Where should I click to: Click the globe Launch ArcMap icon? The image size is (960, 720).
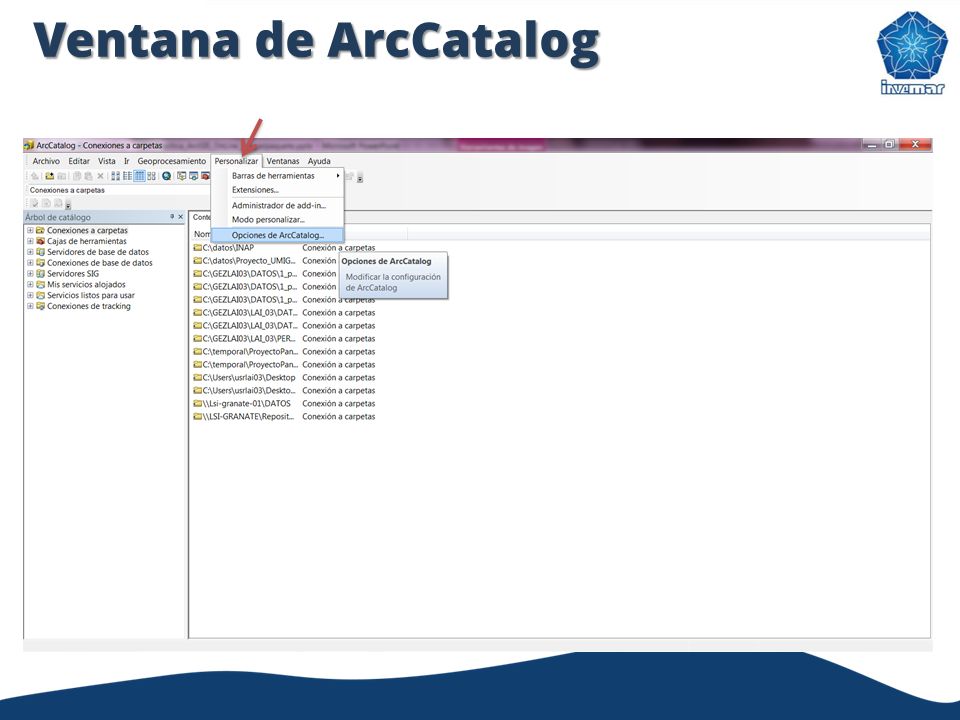(167, 176)
